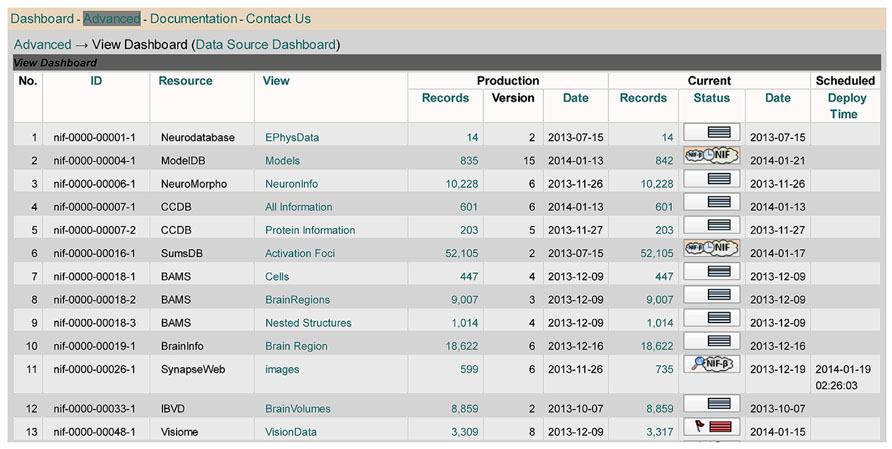The width and height of the screenshot is (892, 449).
Task: Click Advanced breadcrumb link
Action: (43, 44)
